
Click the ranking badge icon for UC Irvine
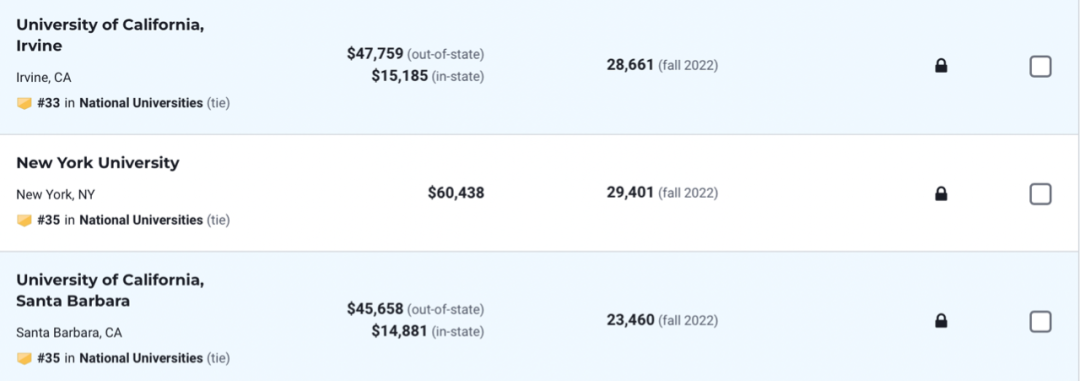coord(24,103)
